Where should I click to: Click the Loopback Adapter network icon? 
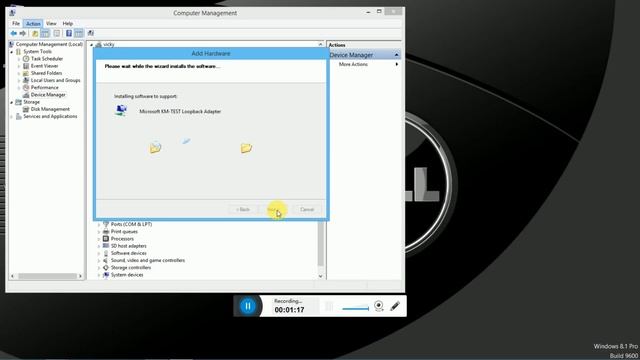(x=121, y=111)
